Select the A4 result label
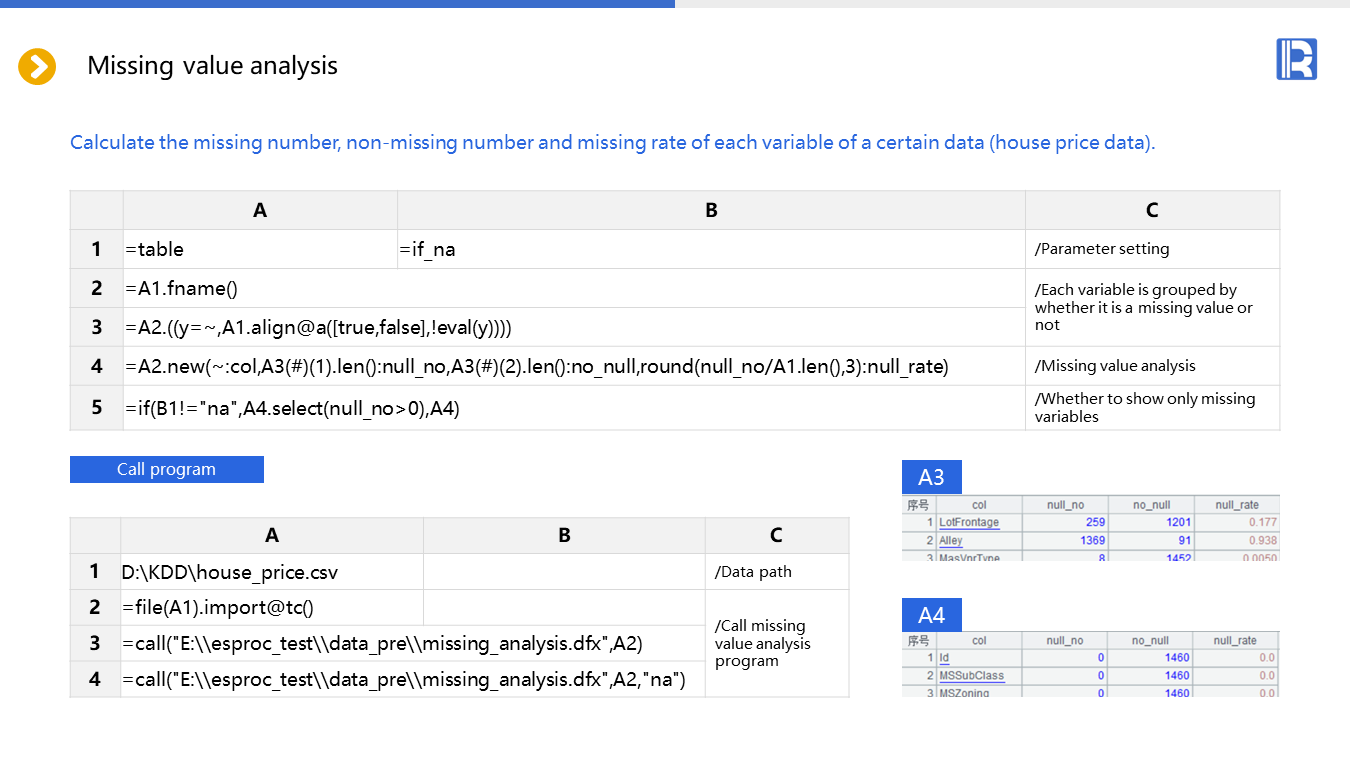The width and height of the screenshot is (1350, 759). [x=931, y=614]
